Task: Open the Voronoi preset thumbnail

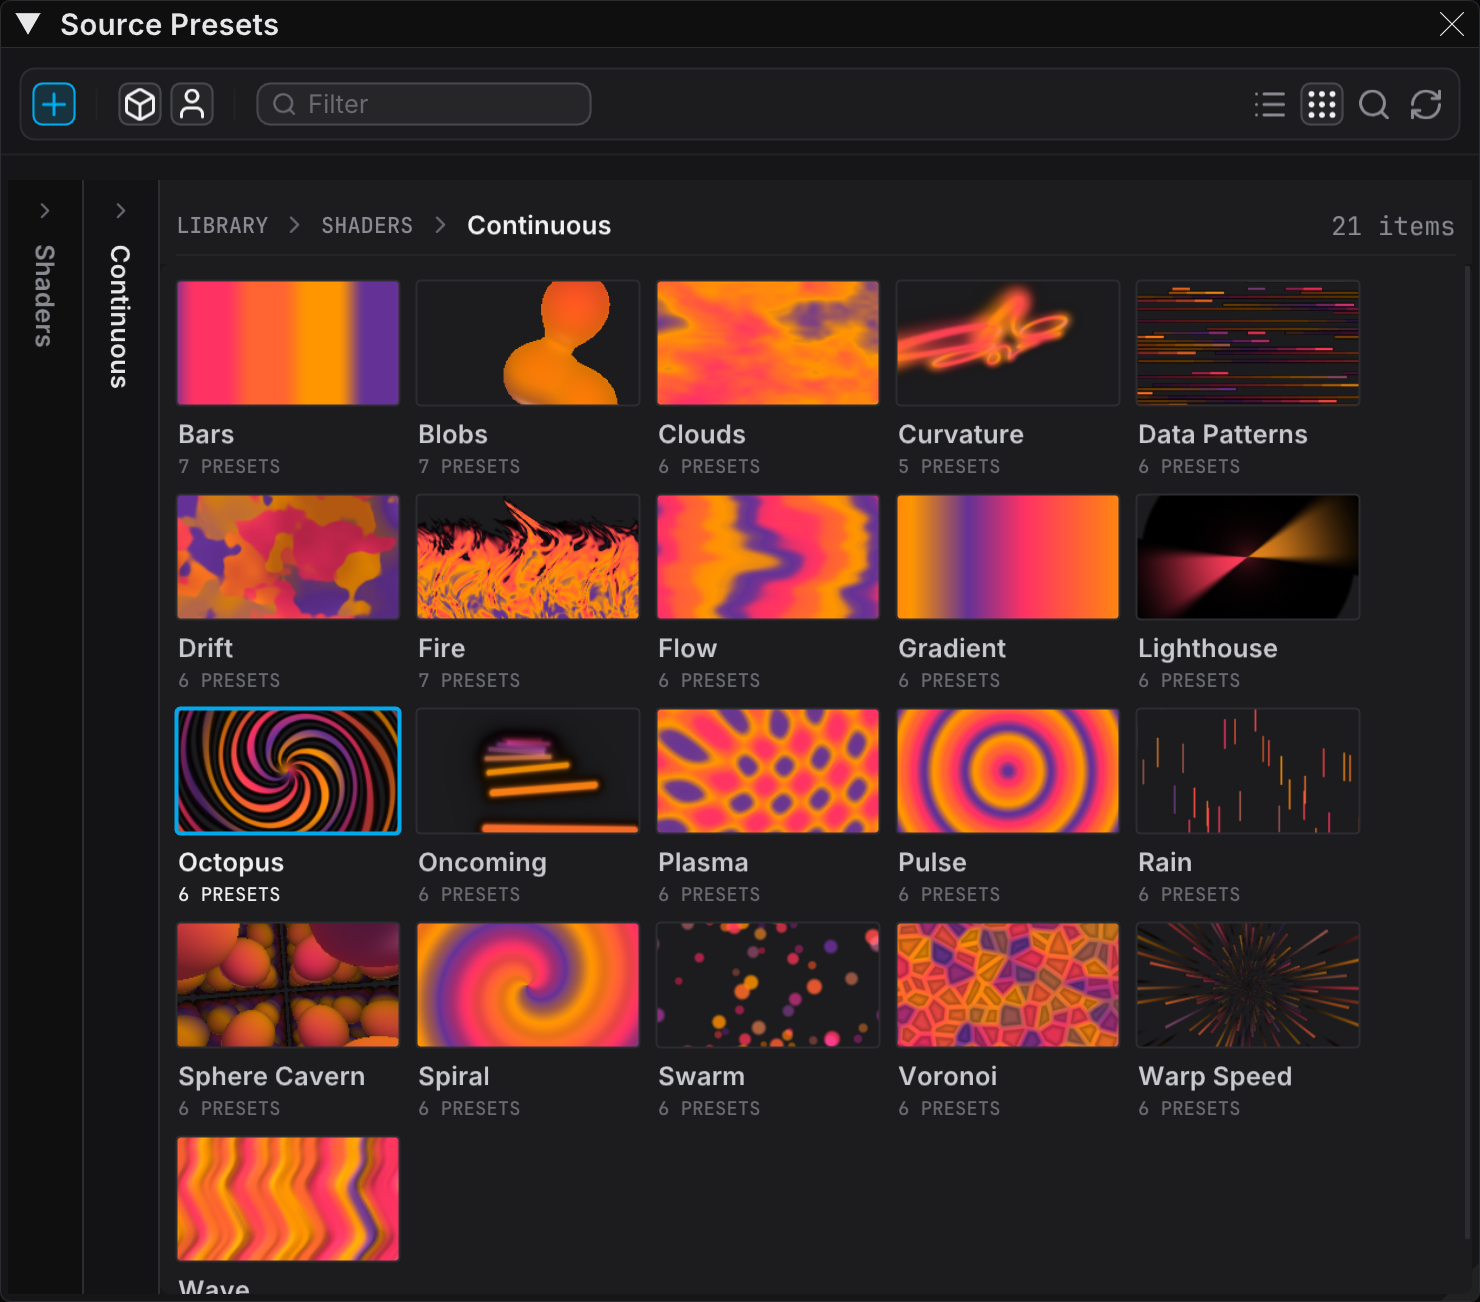Action: [x=1008, y=985]
